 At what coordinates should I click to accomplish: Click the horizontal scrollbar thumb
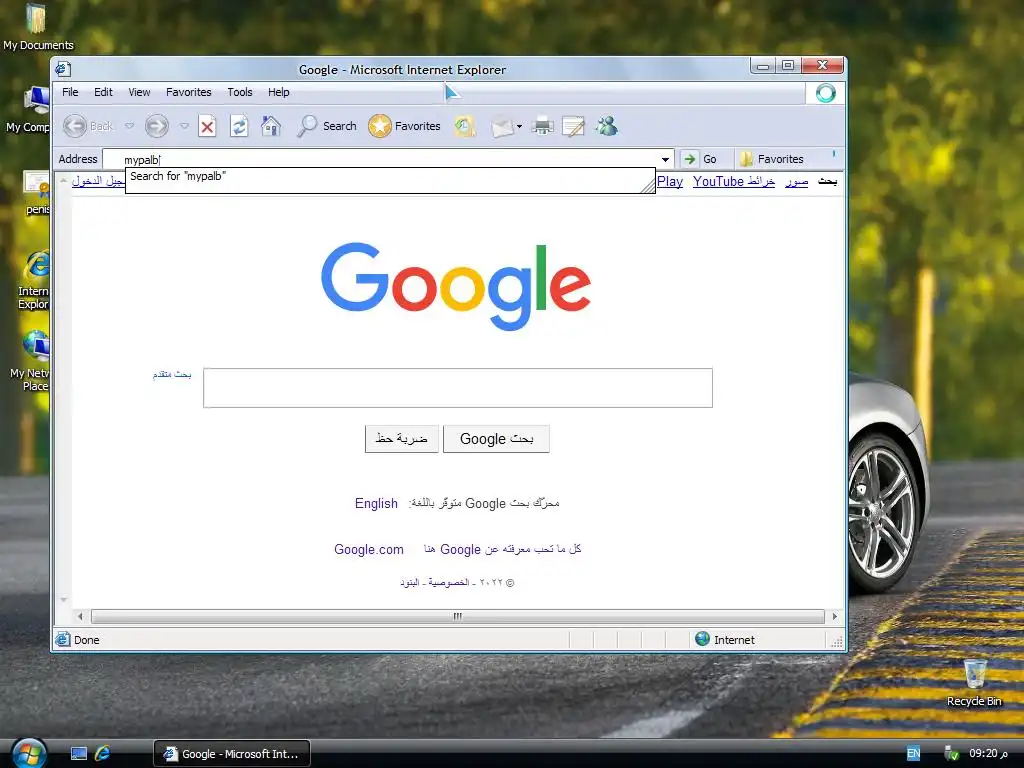[x=458, y=616]
